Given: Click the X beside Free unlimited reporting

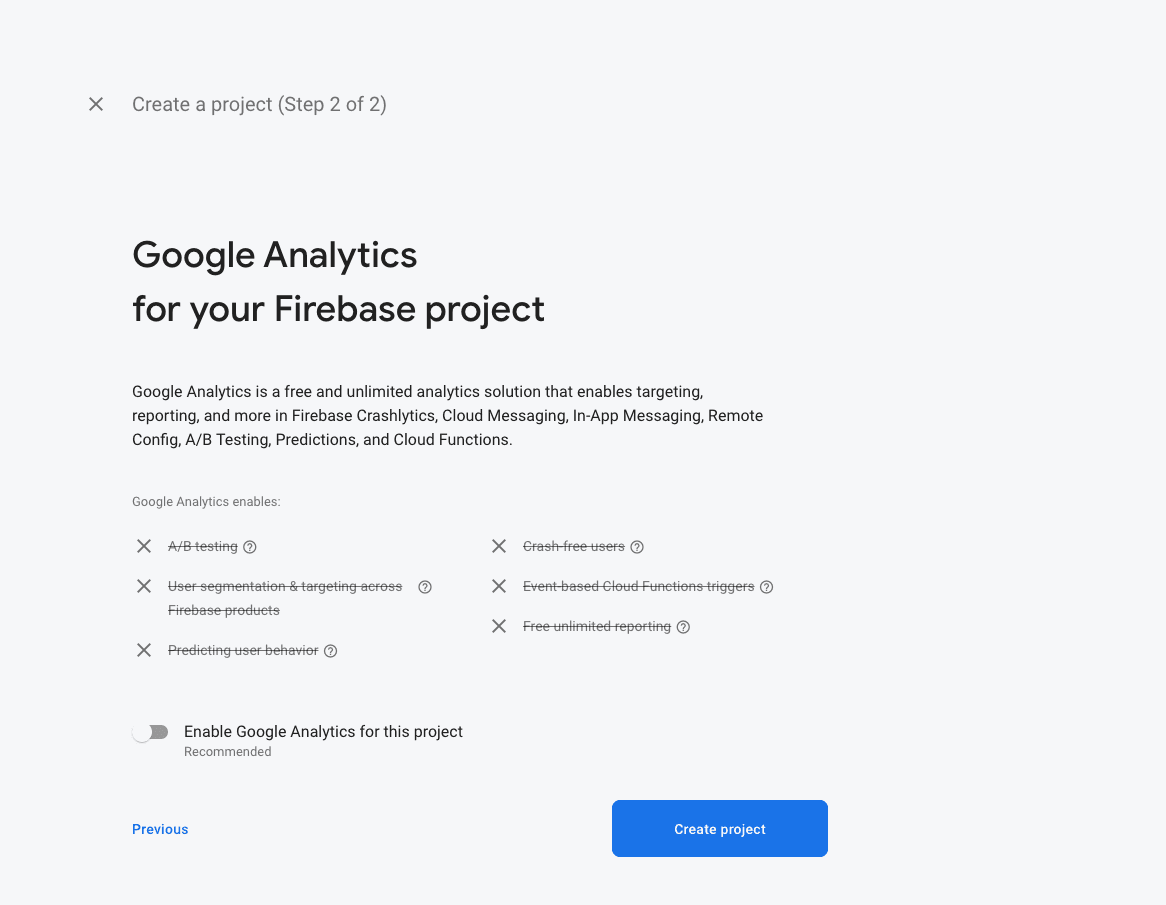Looking at the screenshot, I should coord(499,626).
